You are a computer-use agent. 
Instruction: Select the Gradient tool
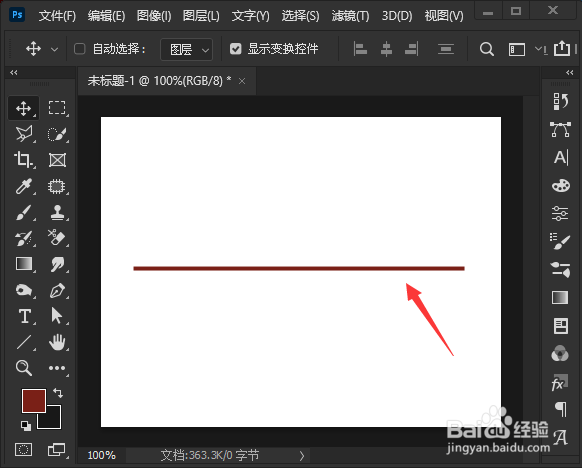pos(24,264)
